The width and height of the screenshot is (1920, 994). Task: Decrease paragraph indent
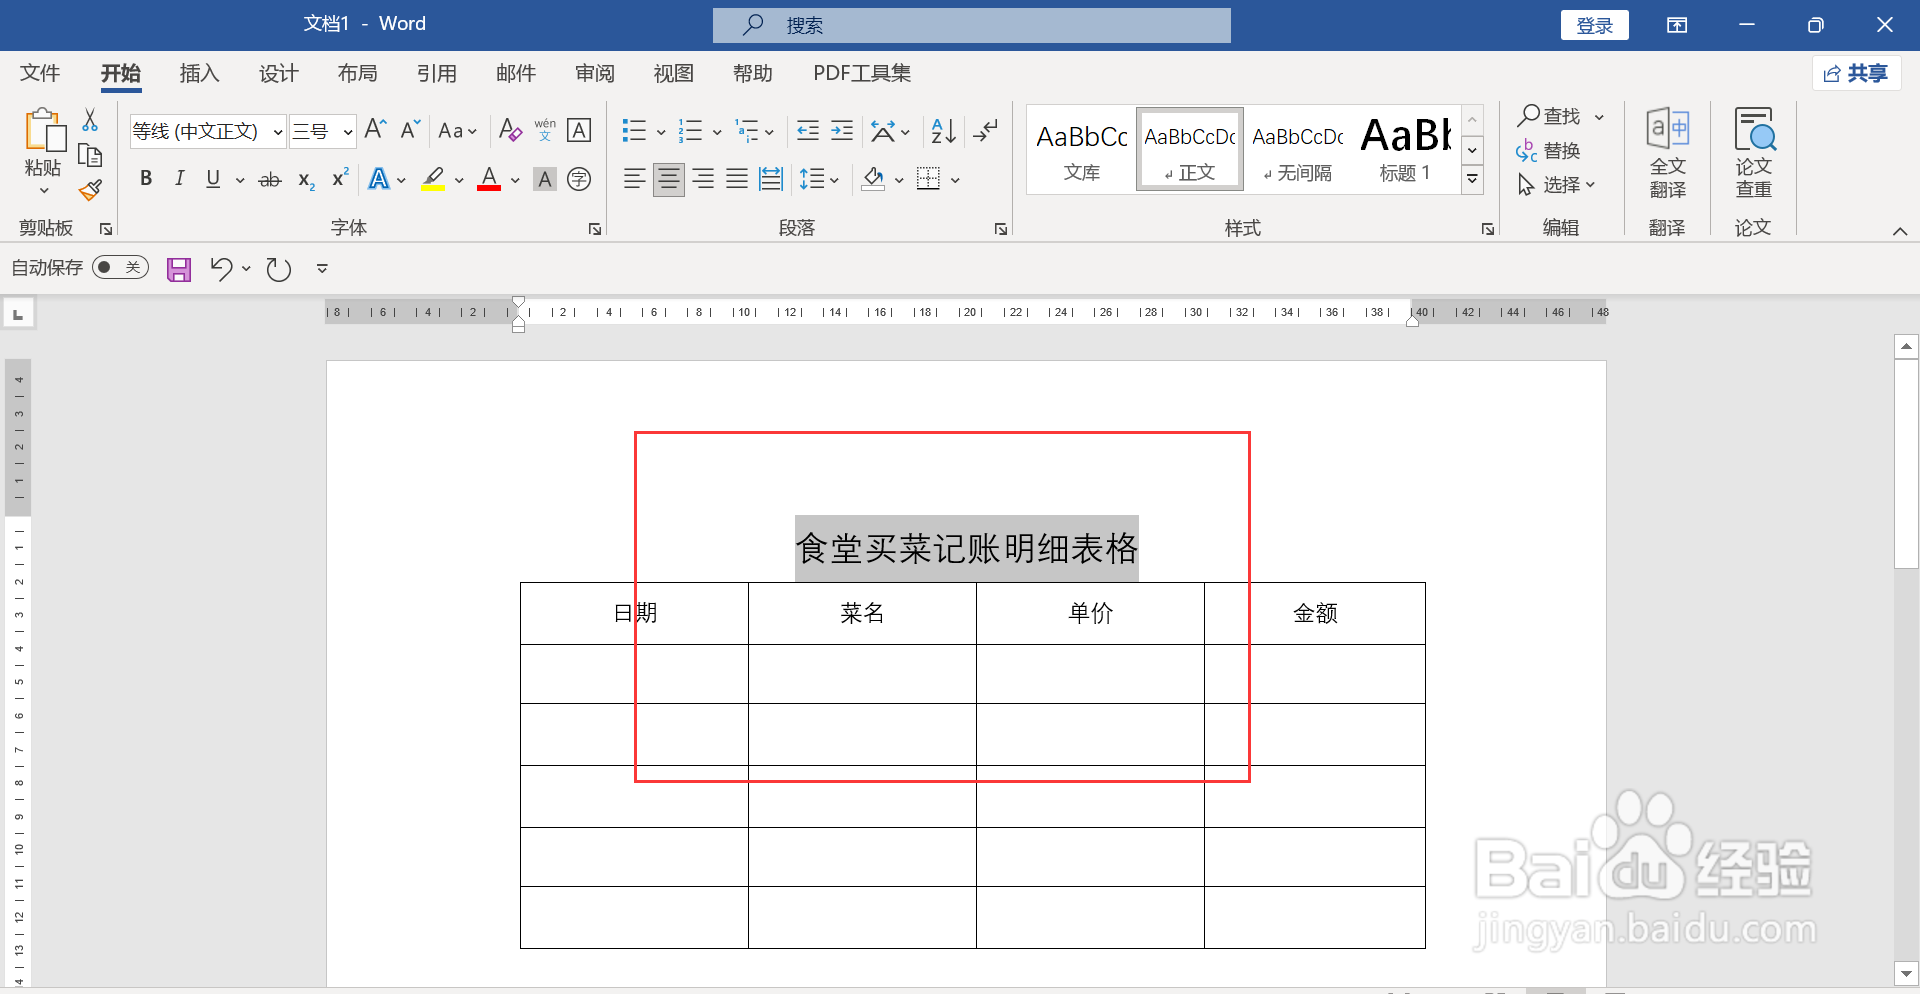pyautogui.click(x=808, y=130)
